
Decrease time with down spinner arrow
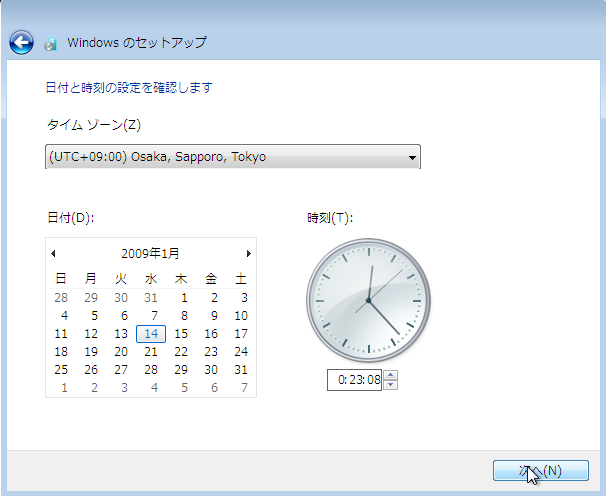(391, 385)
